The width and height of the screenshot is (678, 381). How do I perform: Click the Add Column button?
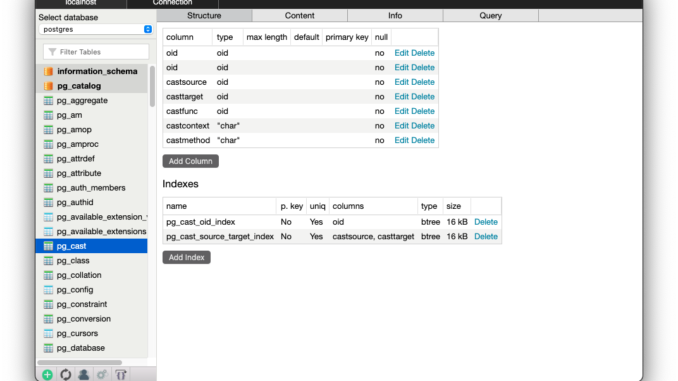pyautogui.click(x=191, y=161)
